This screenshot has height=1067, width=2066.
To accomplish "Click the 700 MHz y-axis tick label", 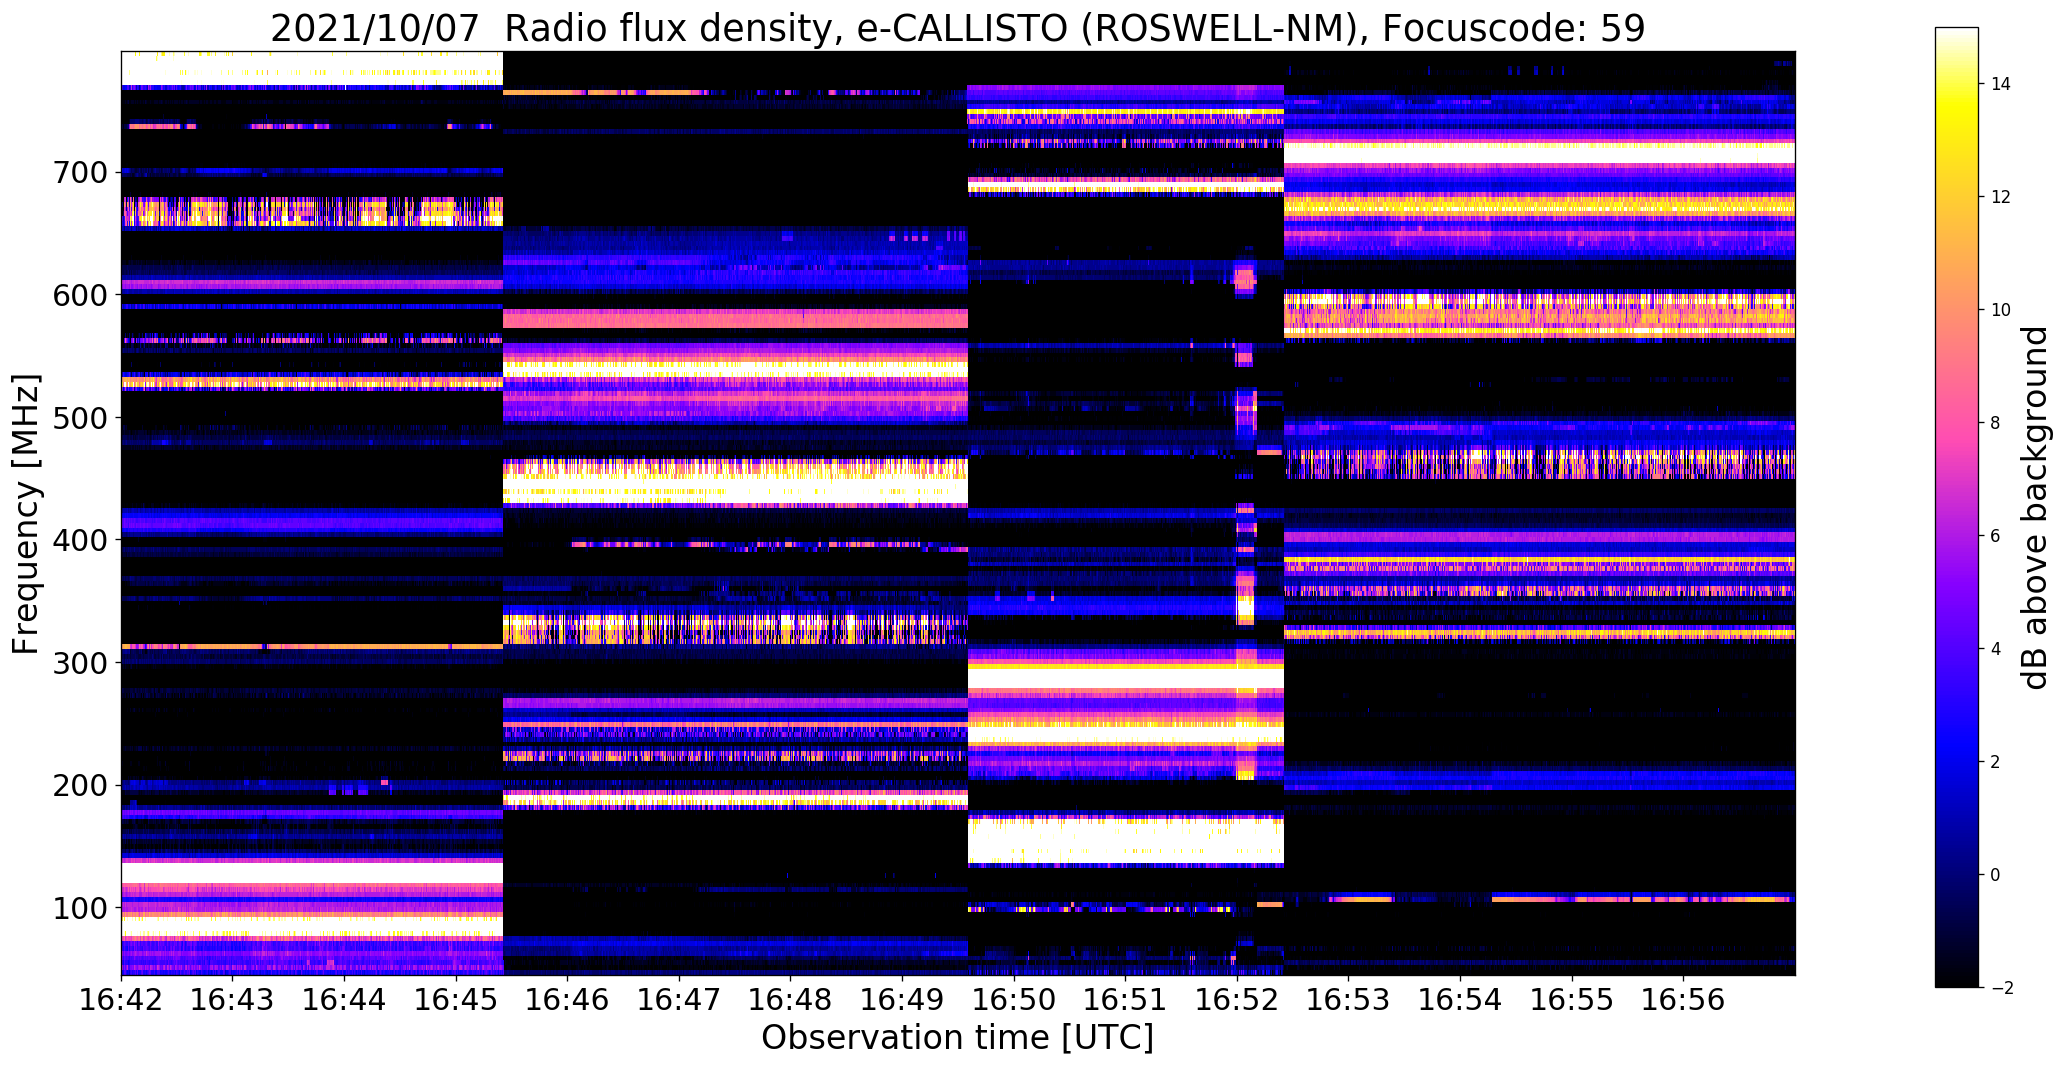I will [78, 173].
